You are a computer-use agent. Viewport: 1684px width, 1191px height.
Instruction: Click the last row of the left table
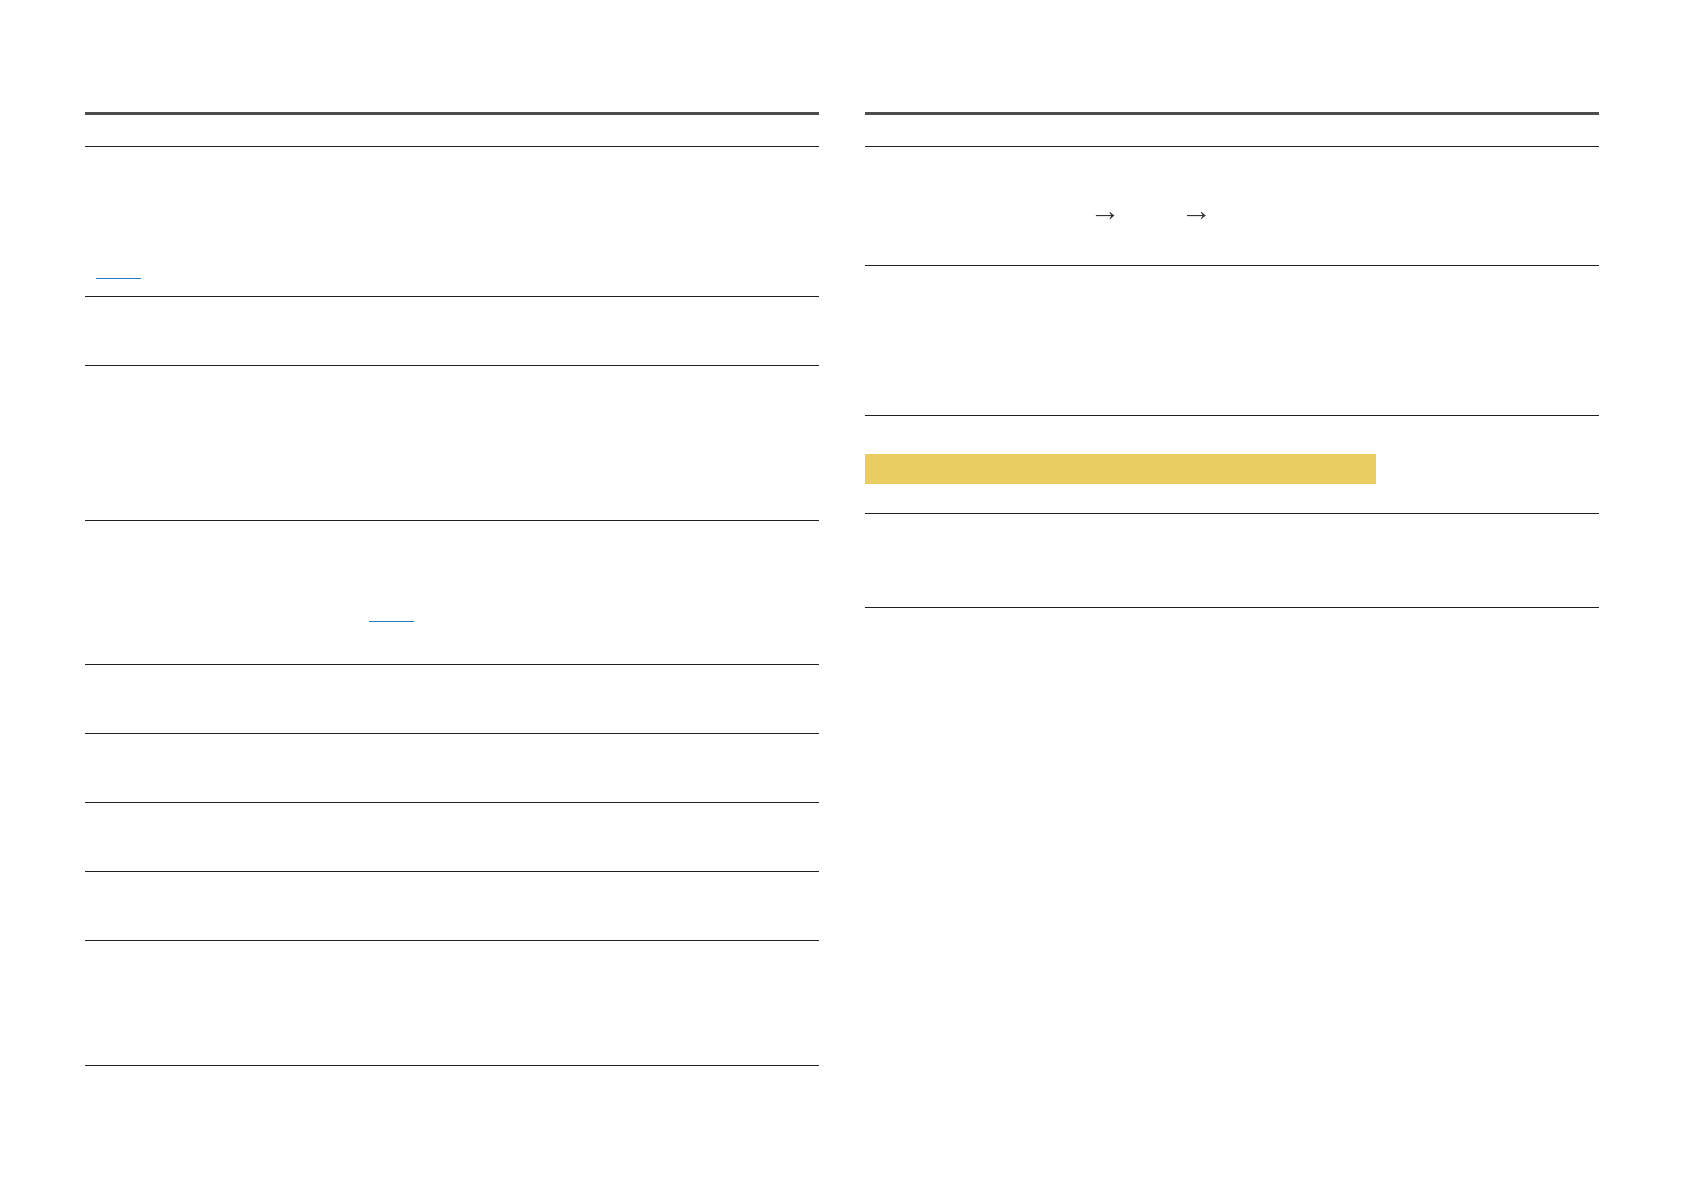[451, 1003]
